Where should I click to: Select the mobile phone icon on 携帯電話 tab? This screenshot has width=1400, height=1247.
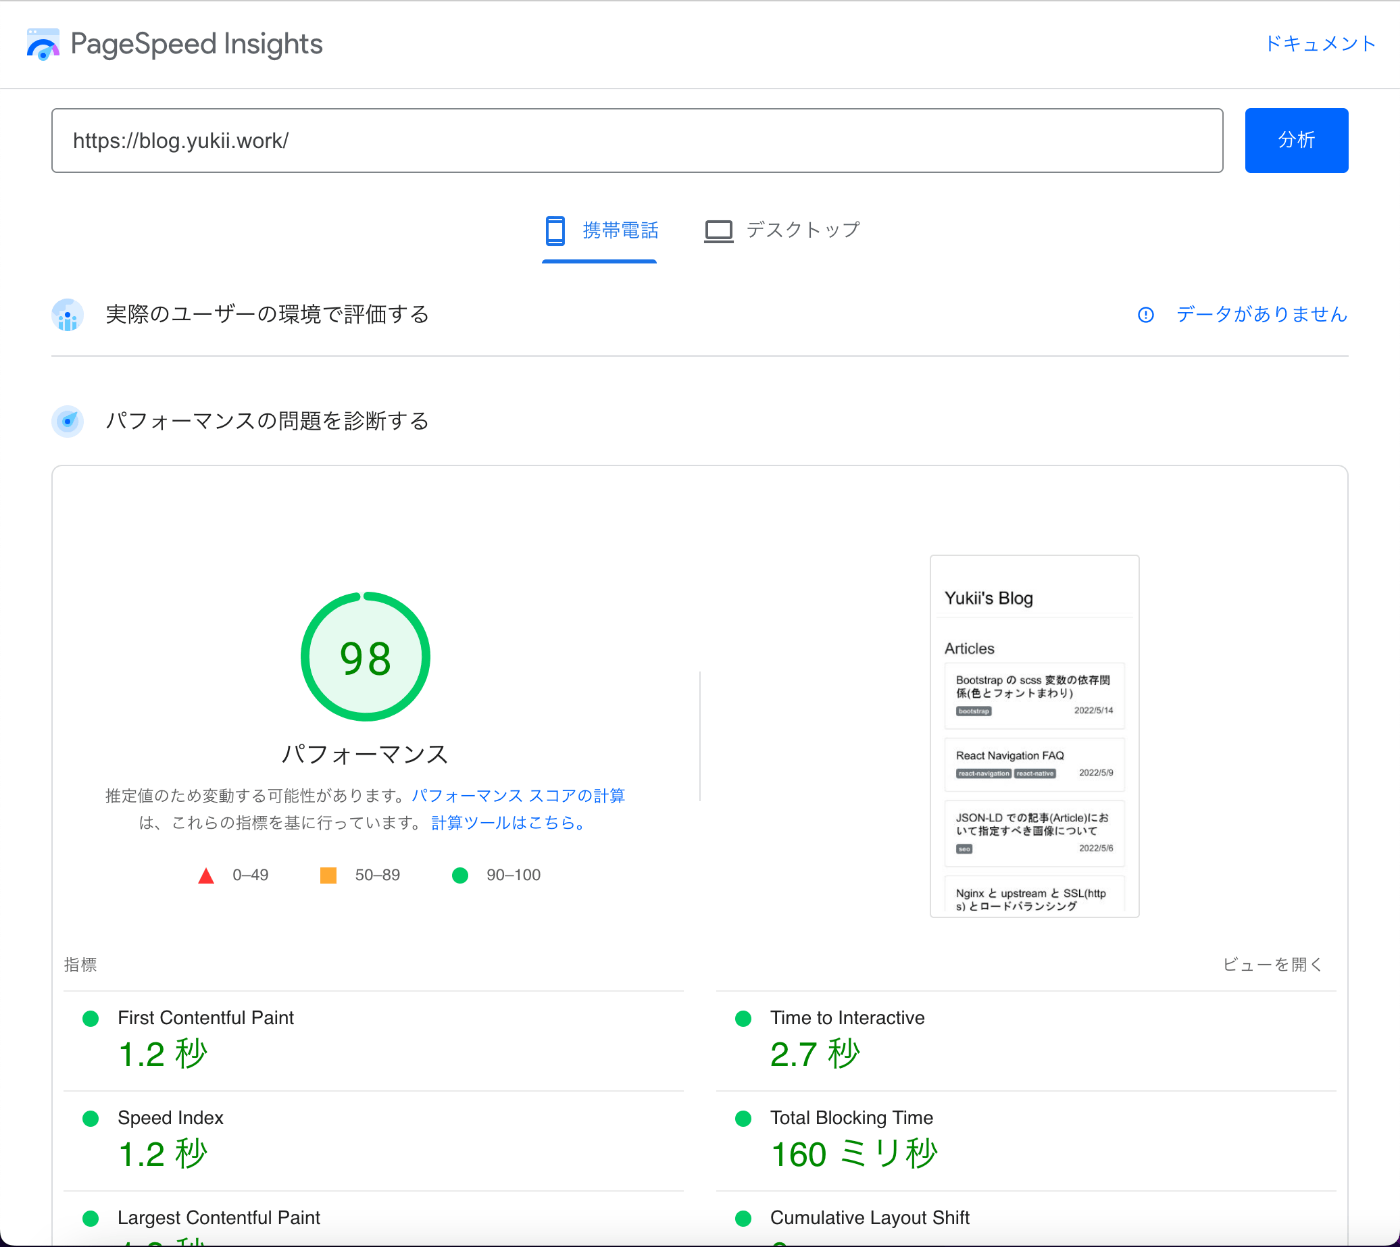[555, 230]
